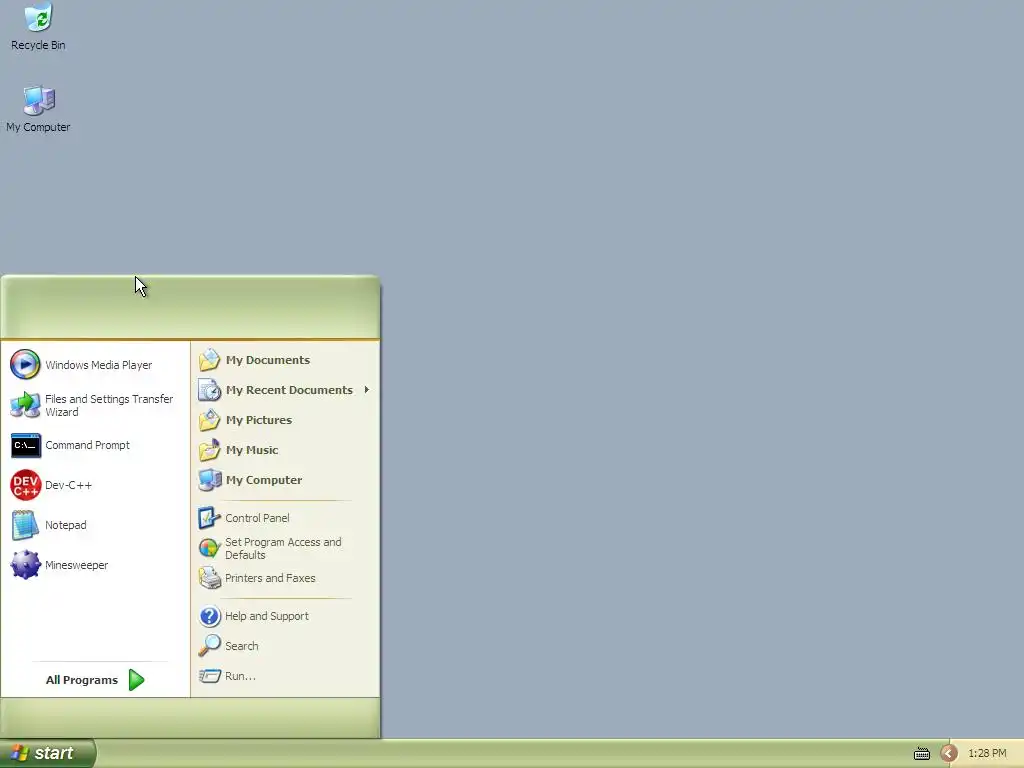Viewport: 1024px width, 768px height.
Task: Click Set Program Access and Defaults icon
Action: click(x=210, y=548)
